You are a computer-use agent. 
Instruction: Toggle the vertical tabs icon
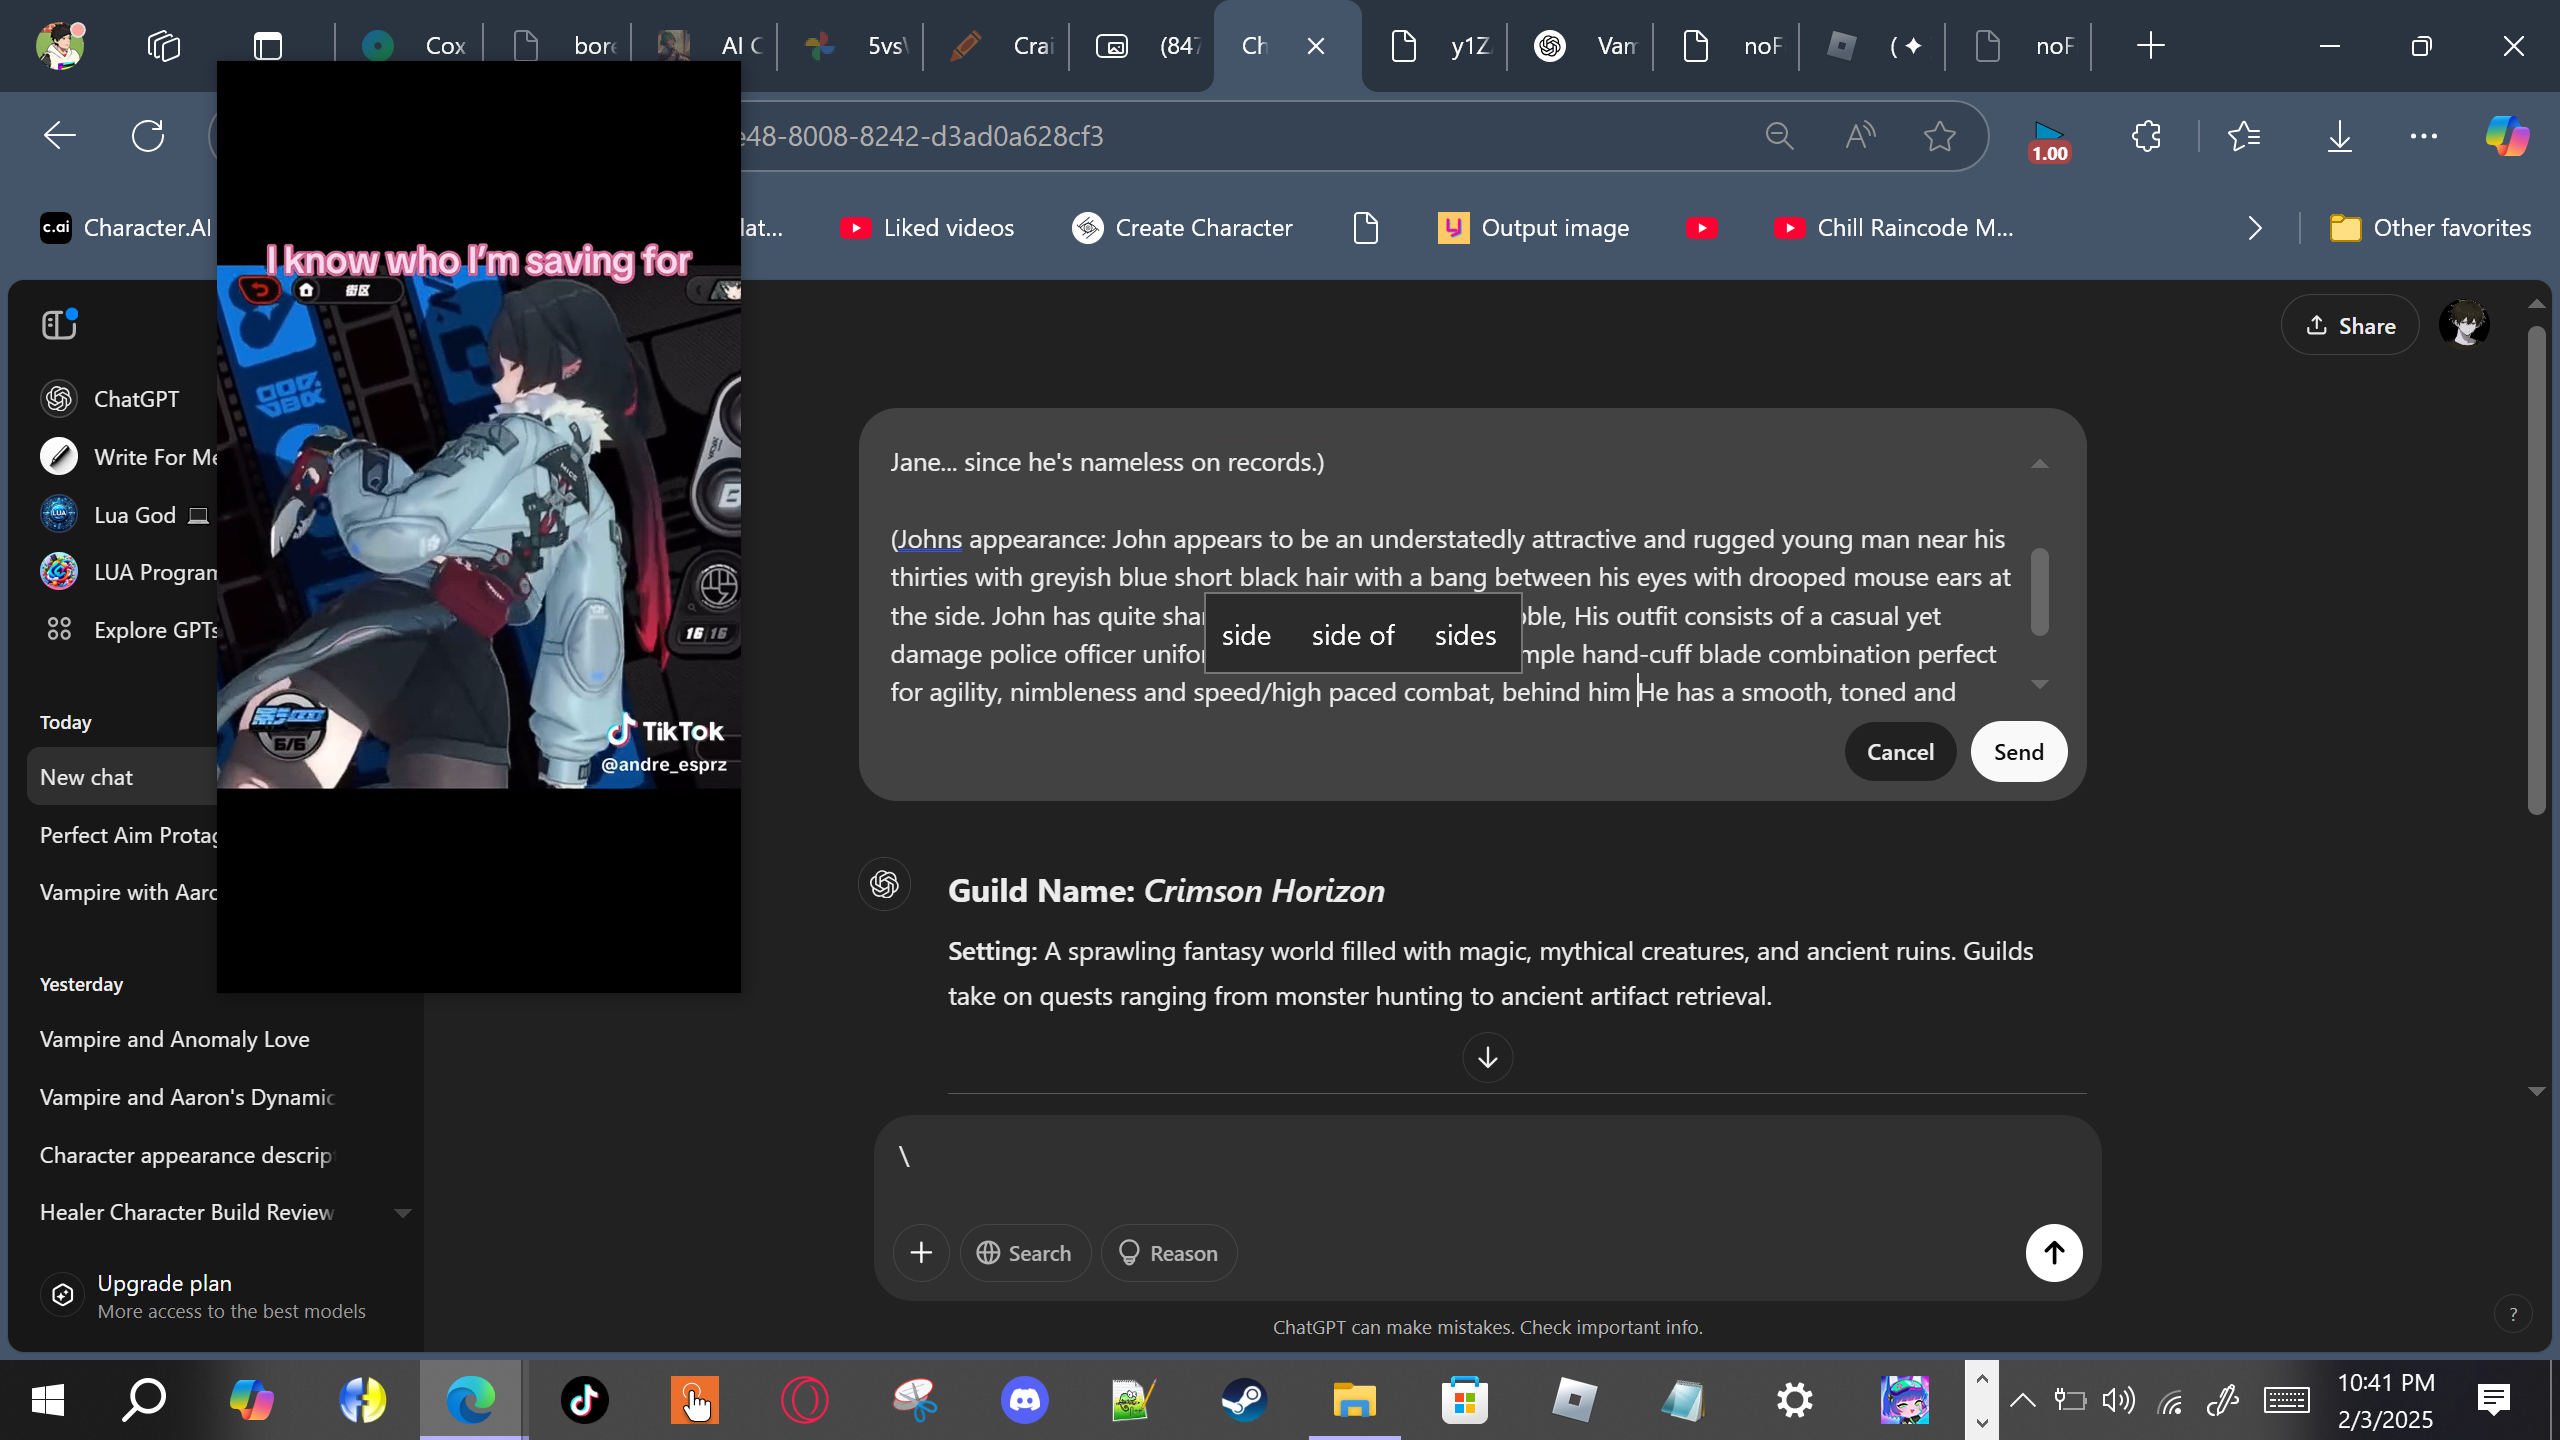click(268, 46)
